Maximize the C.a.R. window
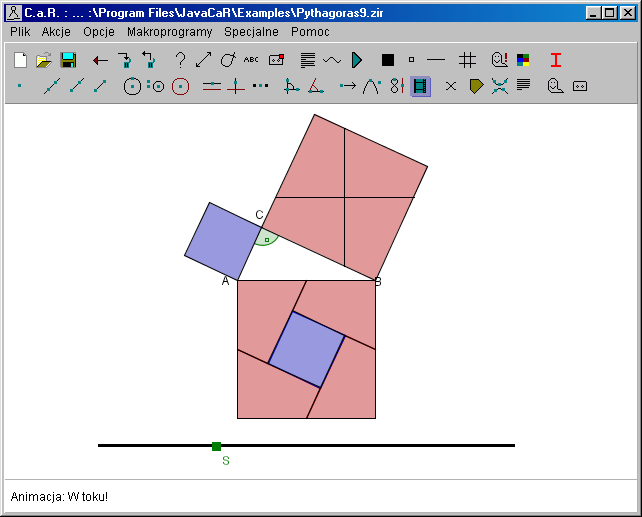 click(x=610, y=13)
